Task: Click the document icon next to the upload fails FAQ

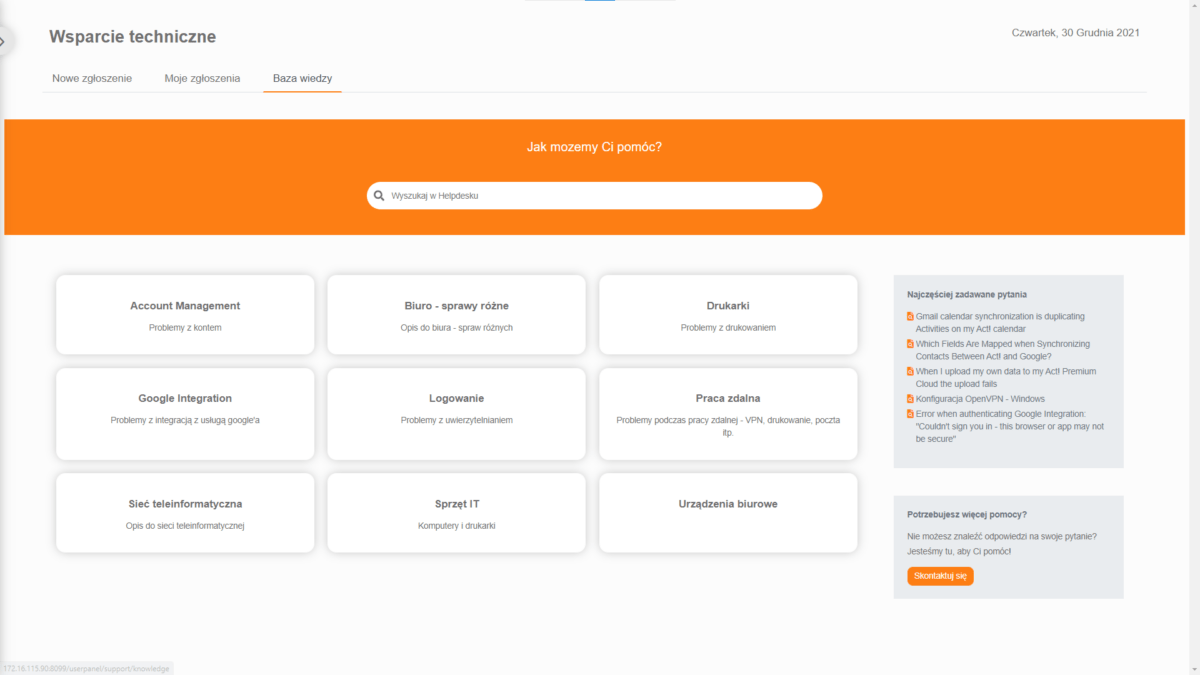Action: [908, 371]
